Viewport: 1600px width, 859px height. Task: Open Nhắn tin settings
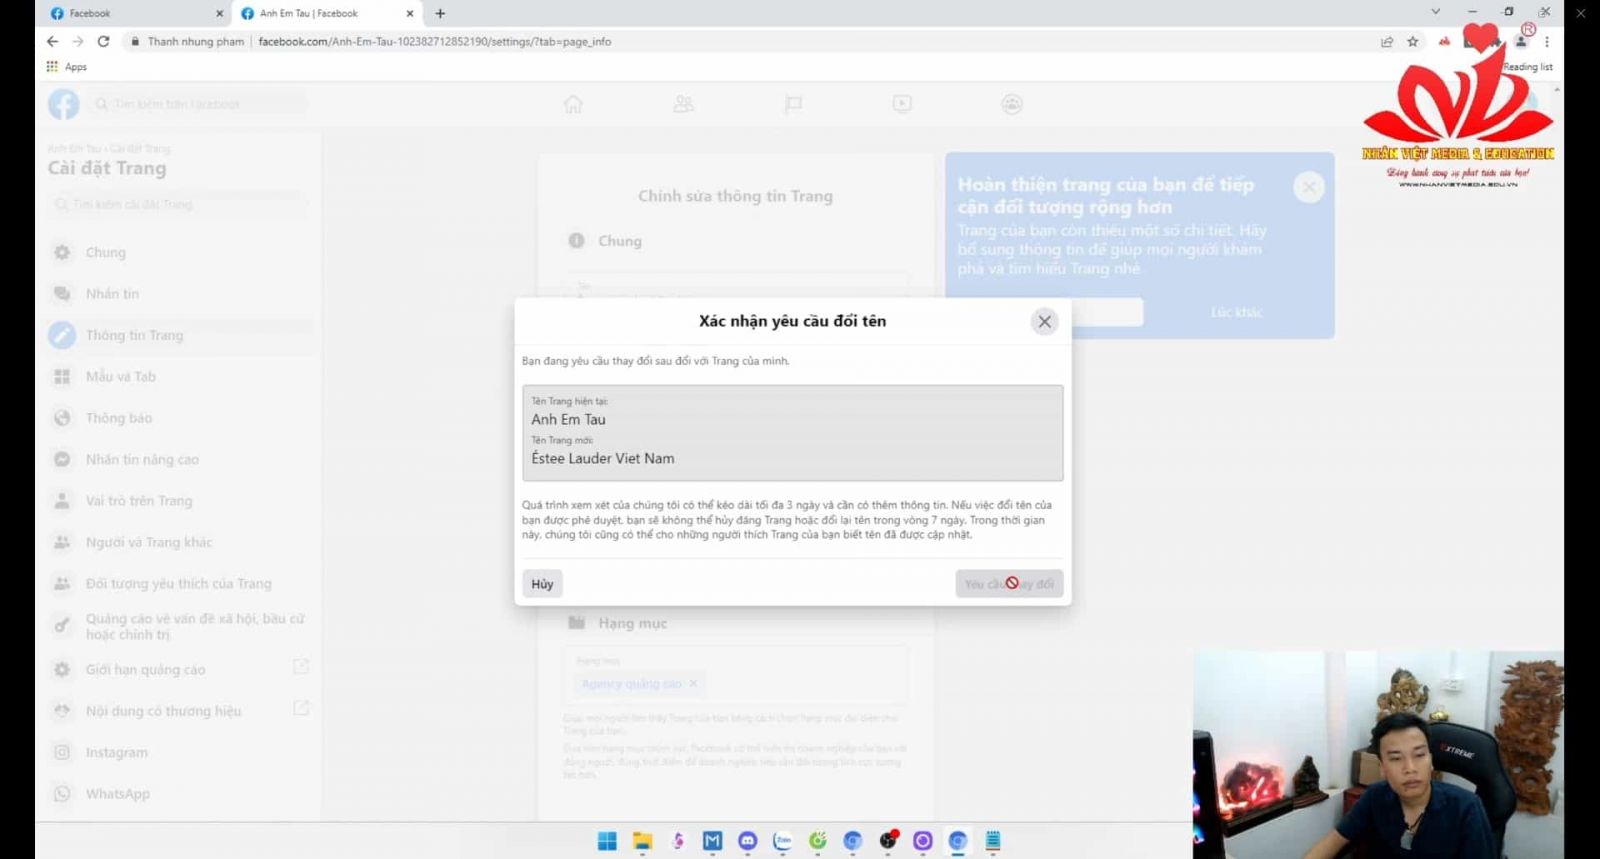point(180,294)
